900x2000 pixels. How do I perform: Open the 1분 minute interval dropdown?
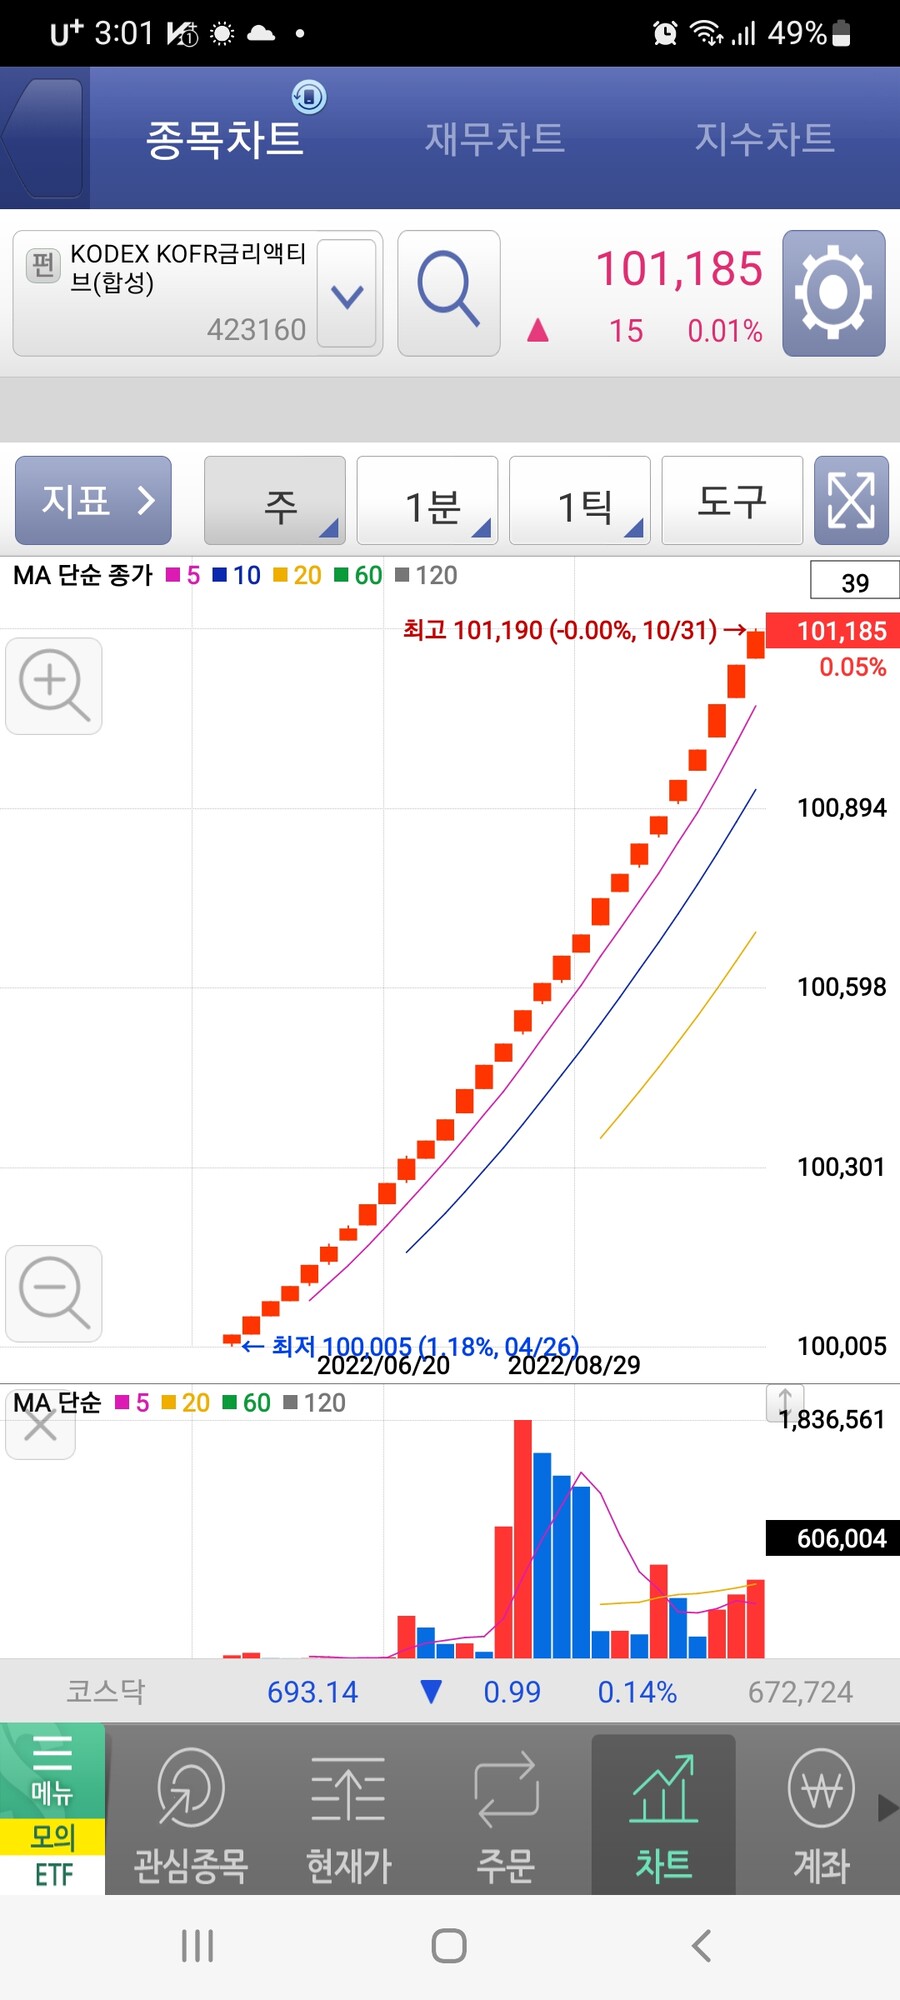[428, 501]
